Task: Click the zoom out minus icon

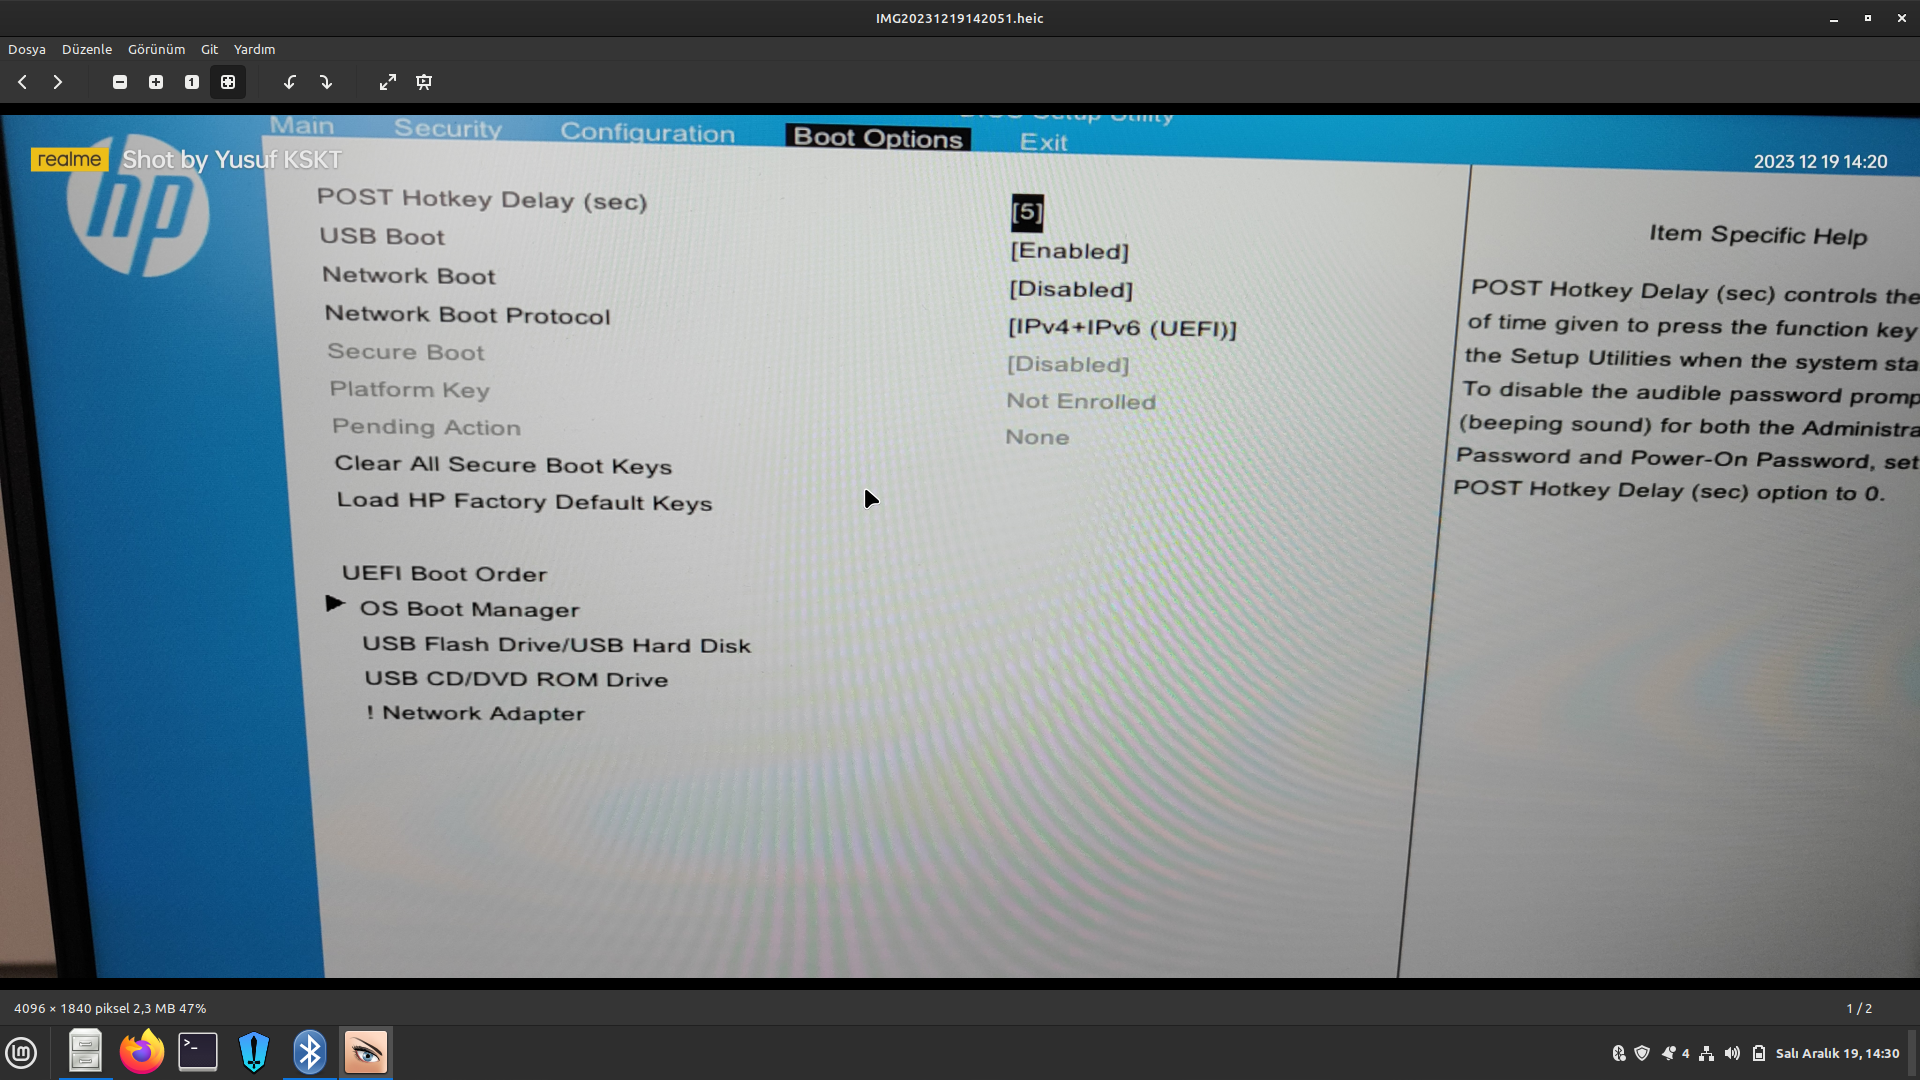Action: [120, 82]
